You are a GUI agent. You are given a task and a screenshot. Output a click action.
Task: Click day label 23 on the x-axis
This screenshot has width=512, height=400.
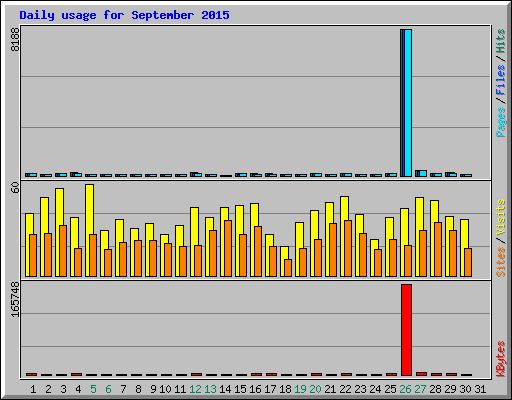pyautogui.click(x=360, y=389)
